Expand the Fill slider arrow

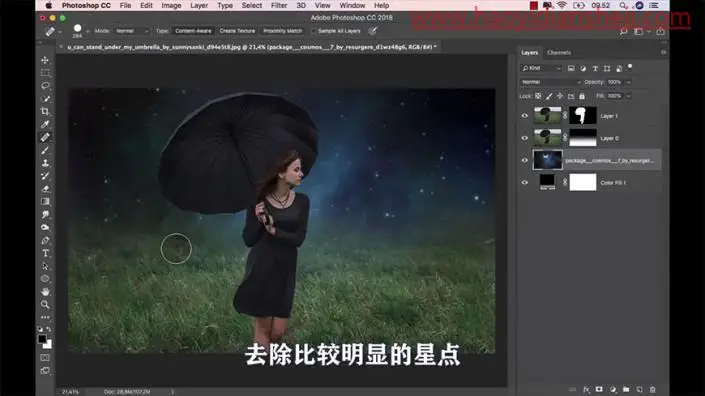(x=628, y=96)
